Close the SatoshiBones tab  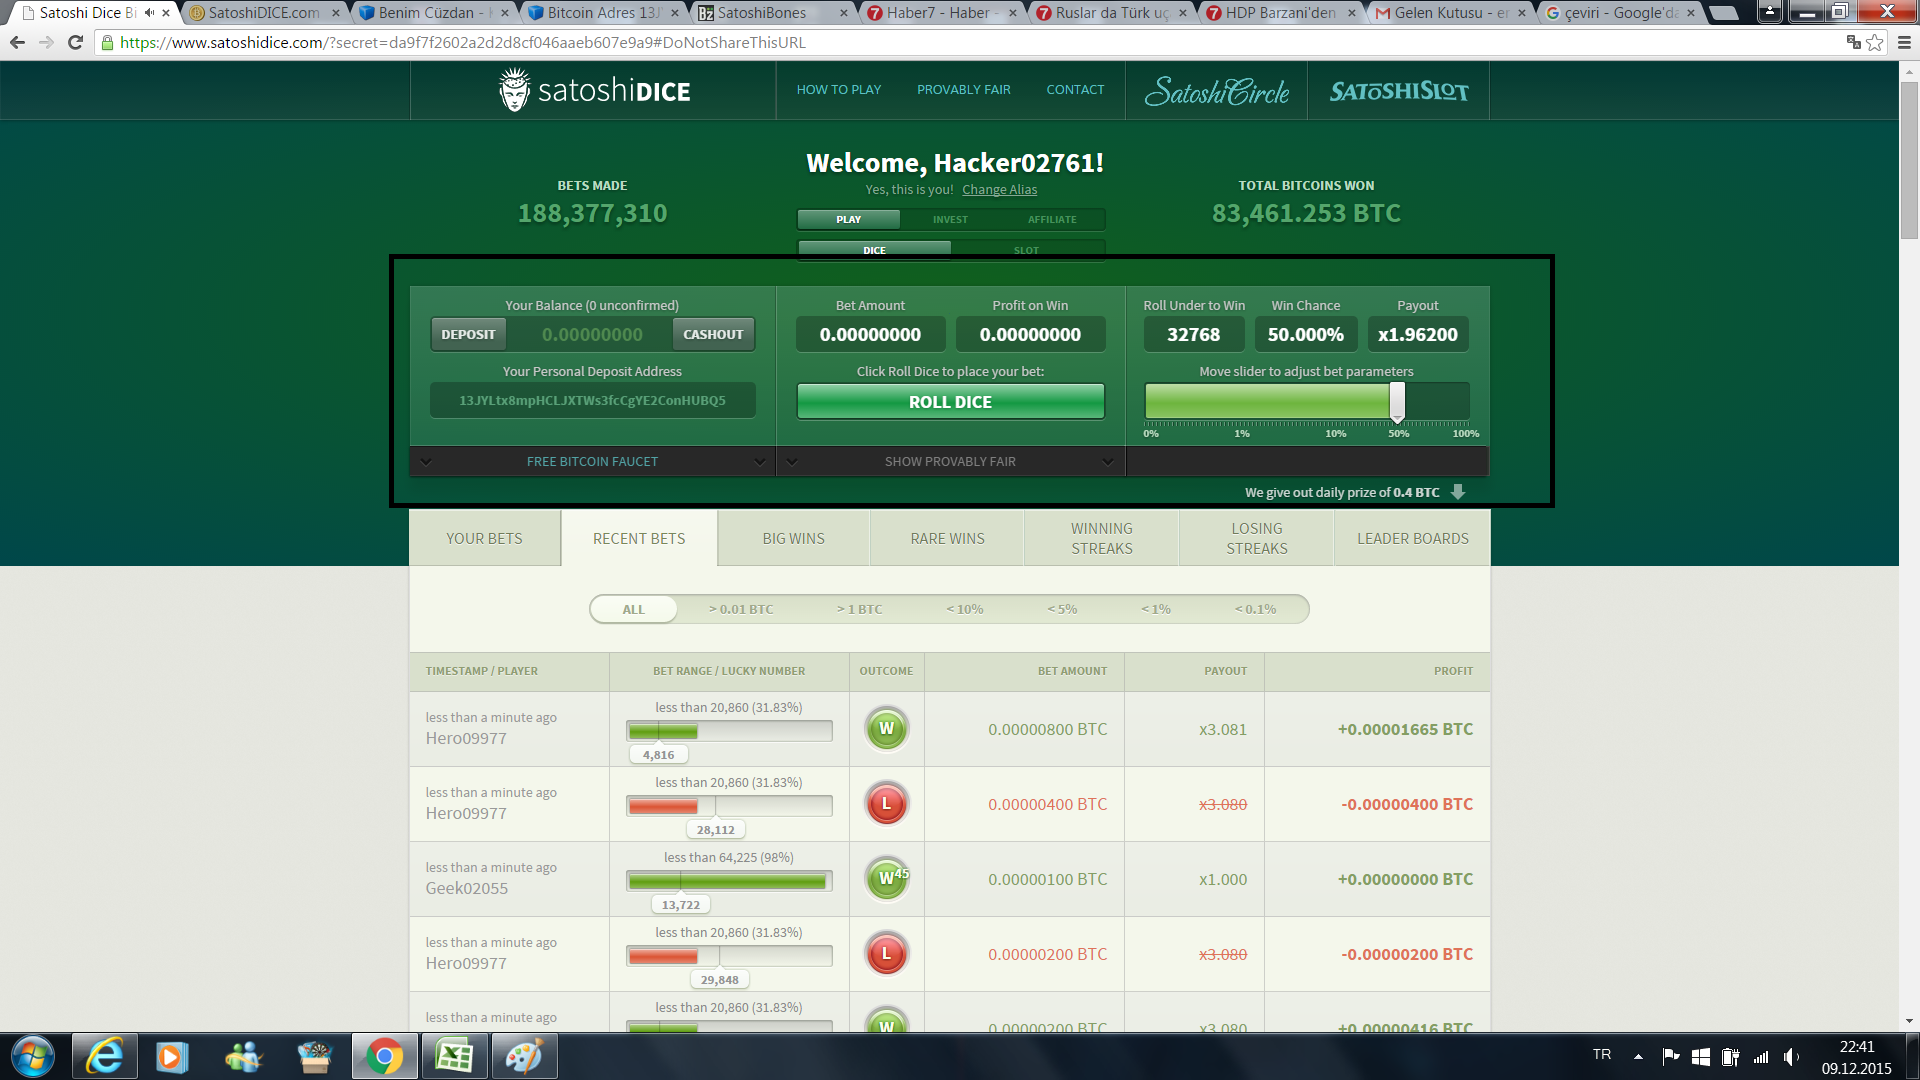pos(843,13)
